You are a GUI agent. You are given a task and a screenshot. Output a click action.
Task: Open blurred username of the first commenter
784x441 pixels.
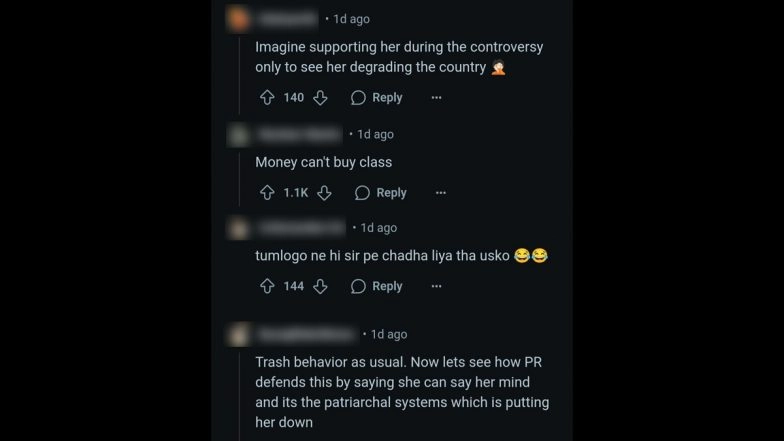[288, 19]
